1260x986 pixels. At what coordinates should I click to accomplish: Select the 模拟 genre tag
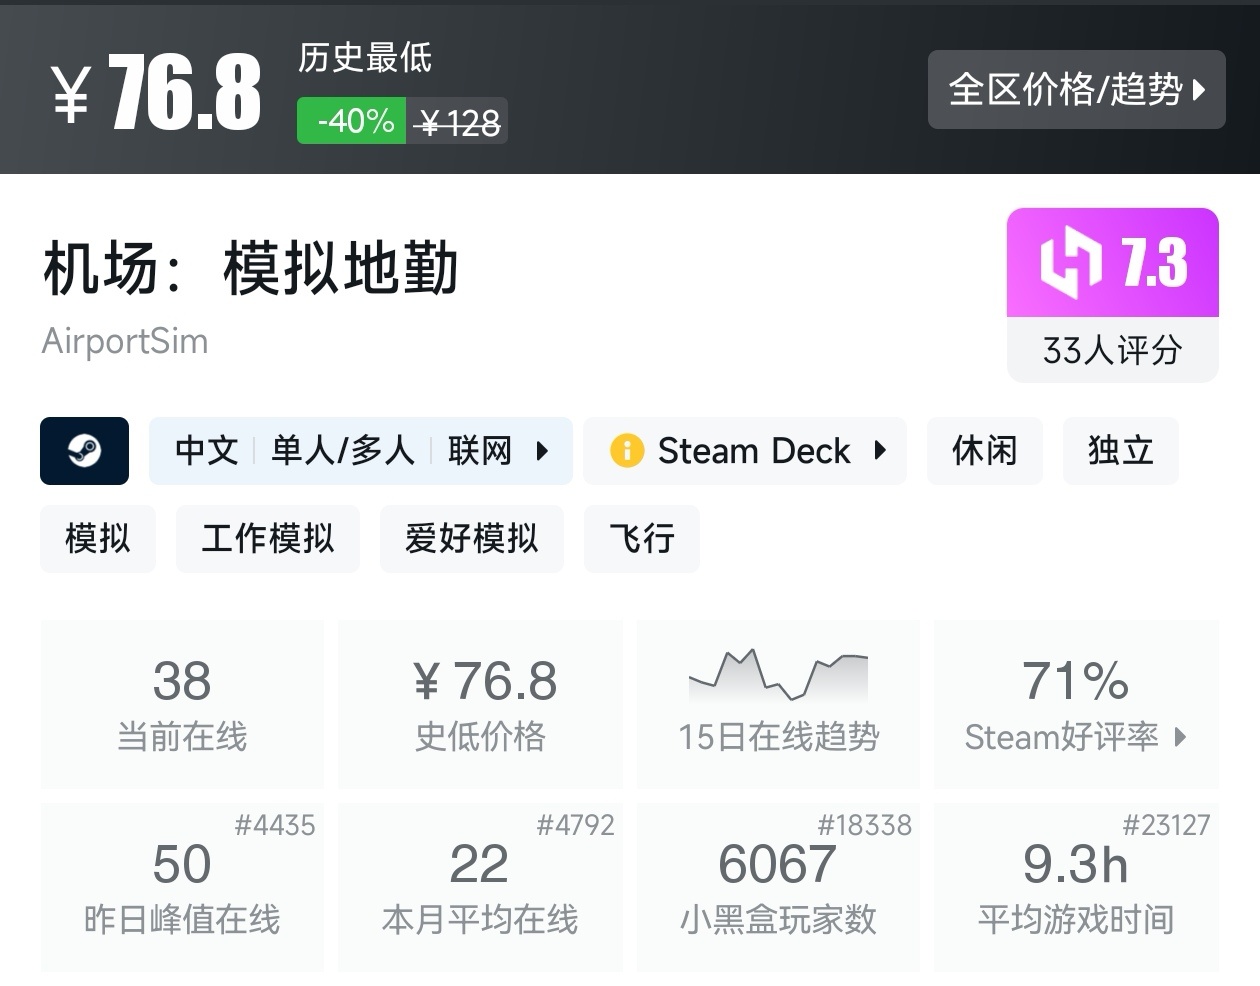tap(98, 539)
